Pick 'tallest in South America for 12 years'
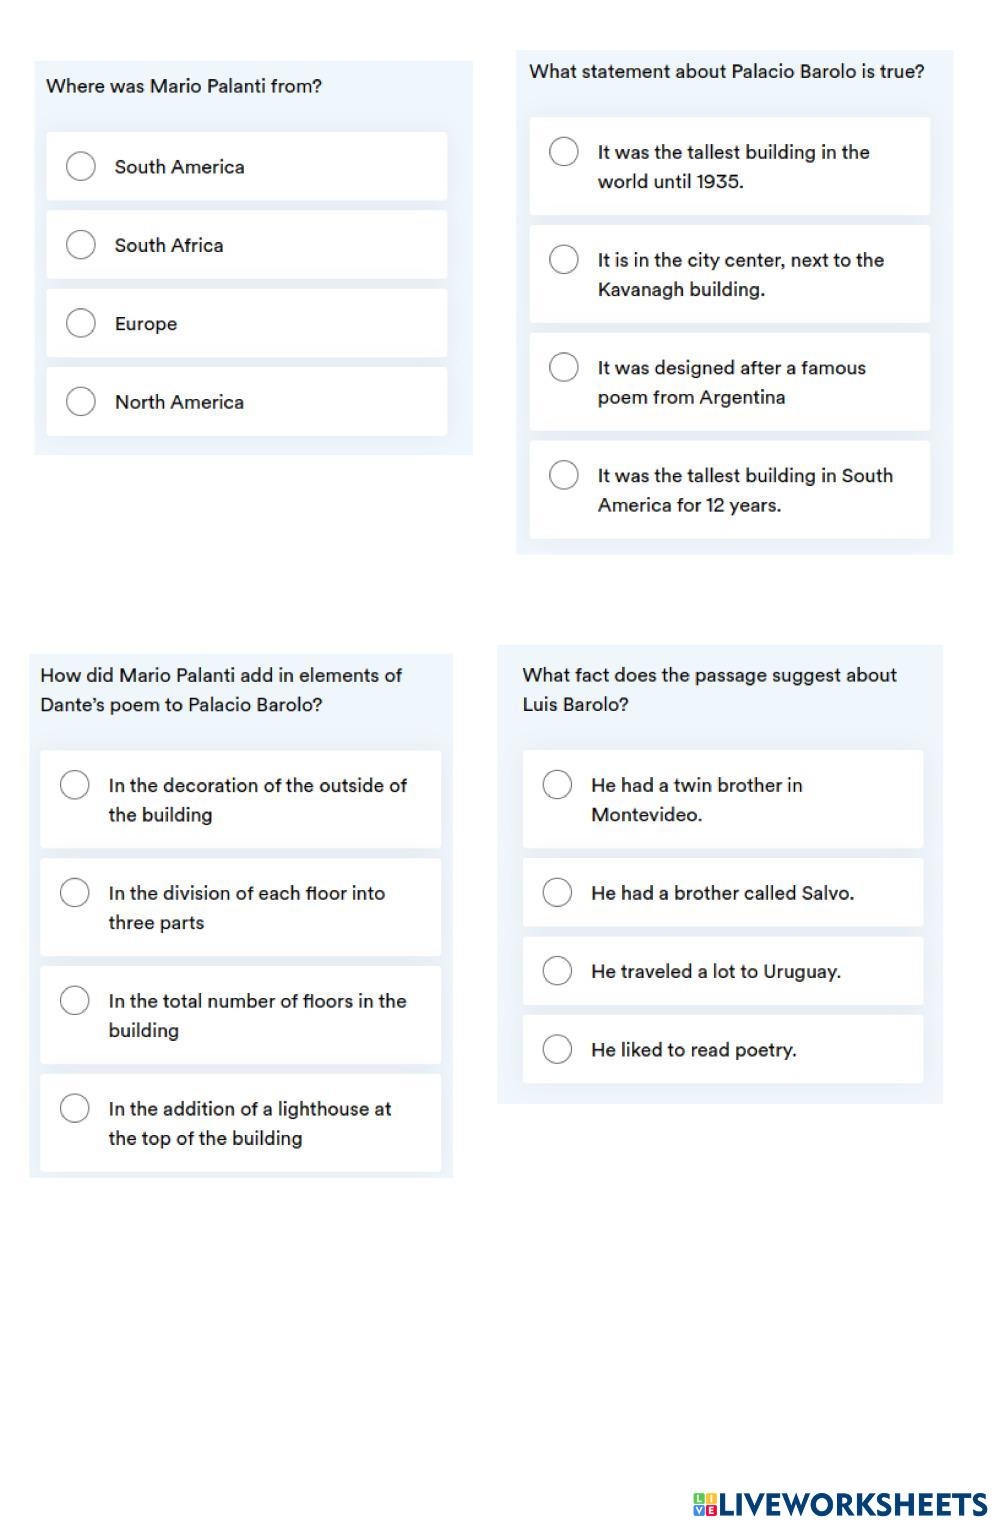The width and height of the screenshot is (1000, 1529). pos(564,475)
